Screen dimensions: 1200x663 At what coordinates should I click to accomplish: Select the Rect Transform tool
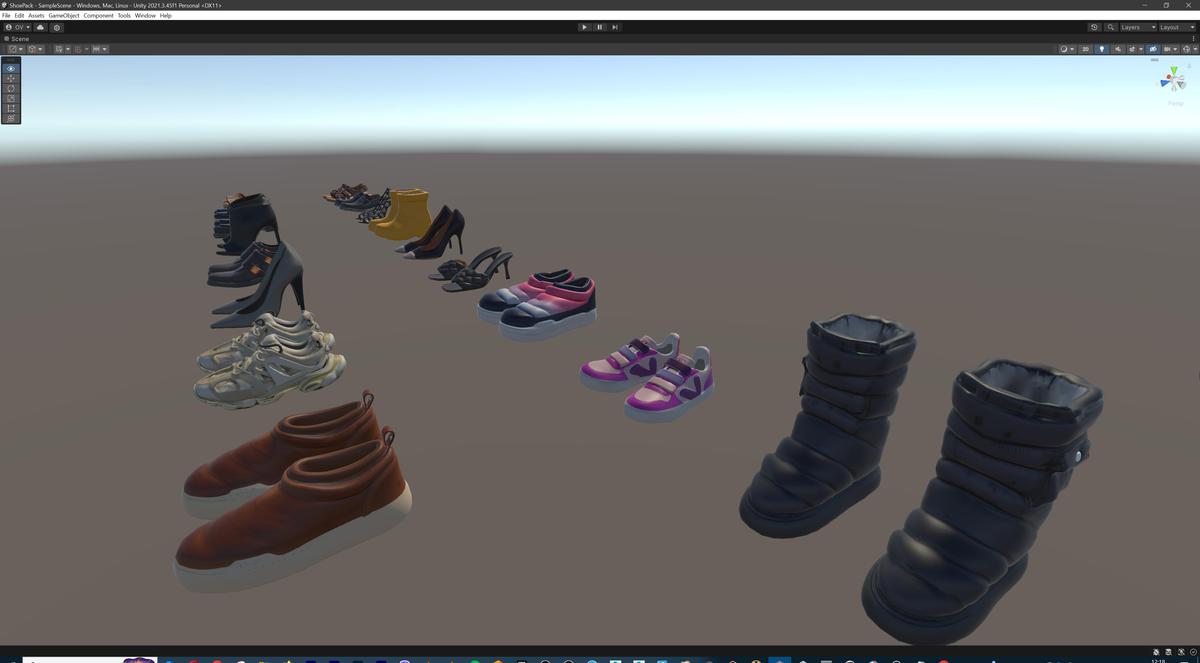coord(10,108)
